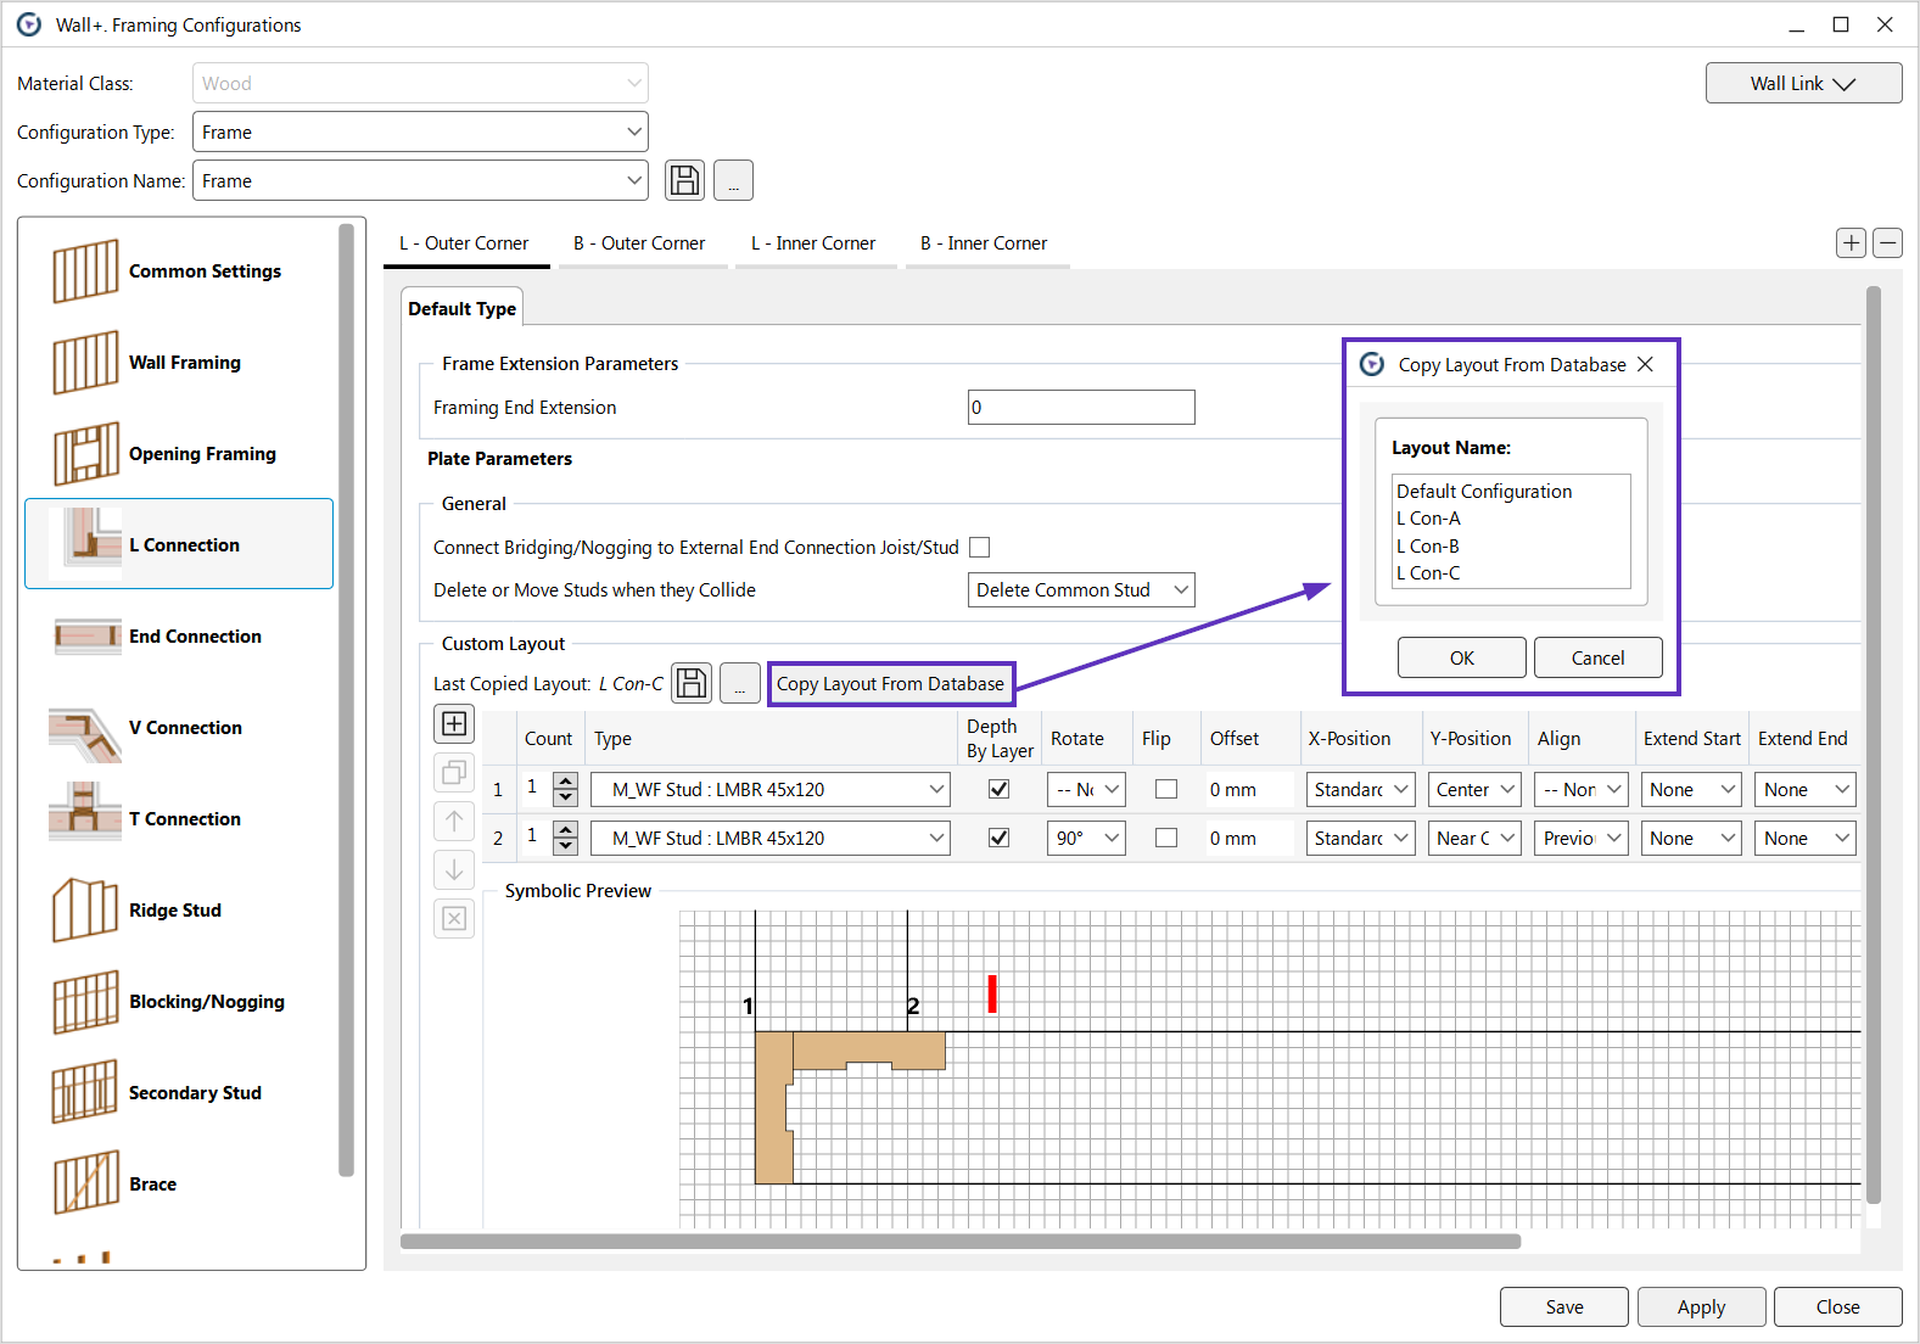Select the End Connection category
Viewport: 1920px width, 1344px height.
[x=195, y=636]
